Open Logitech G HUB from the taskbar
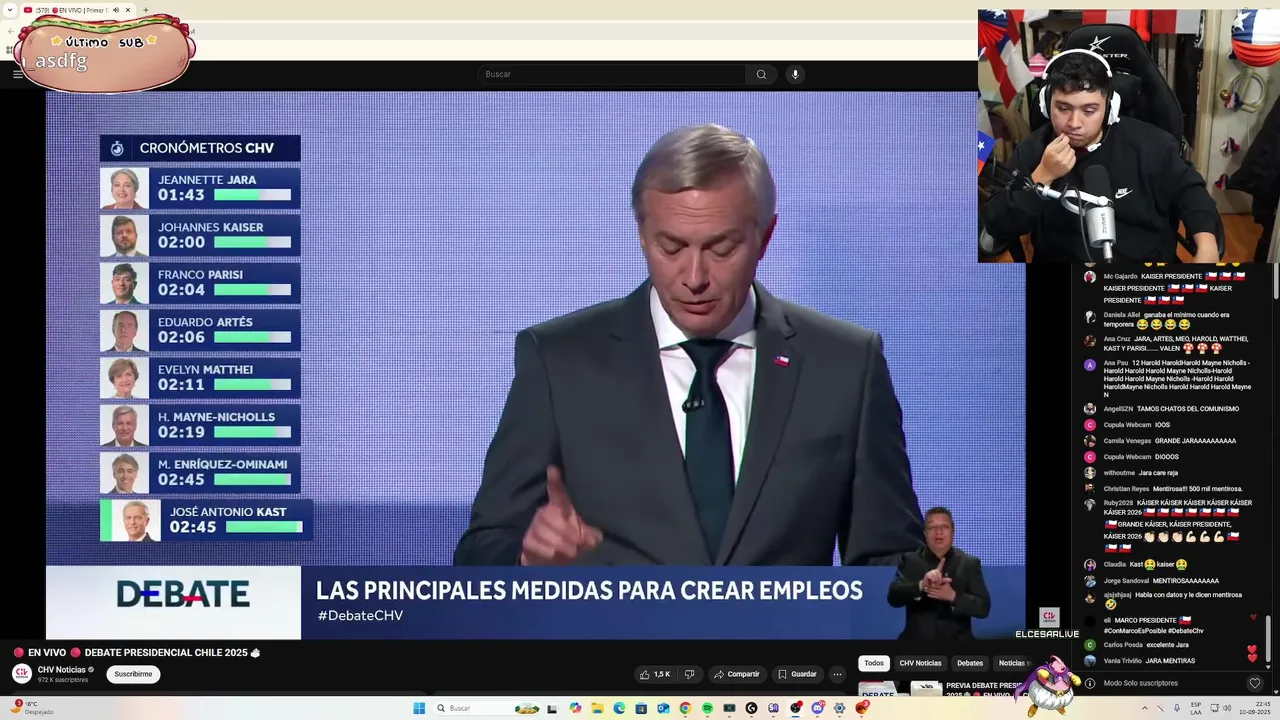Viewport: 1280px width, 720px height. [x=751, y=708]
